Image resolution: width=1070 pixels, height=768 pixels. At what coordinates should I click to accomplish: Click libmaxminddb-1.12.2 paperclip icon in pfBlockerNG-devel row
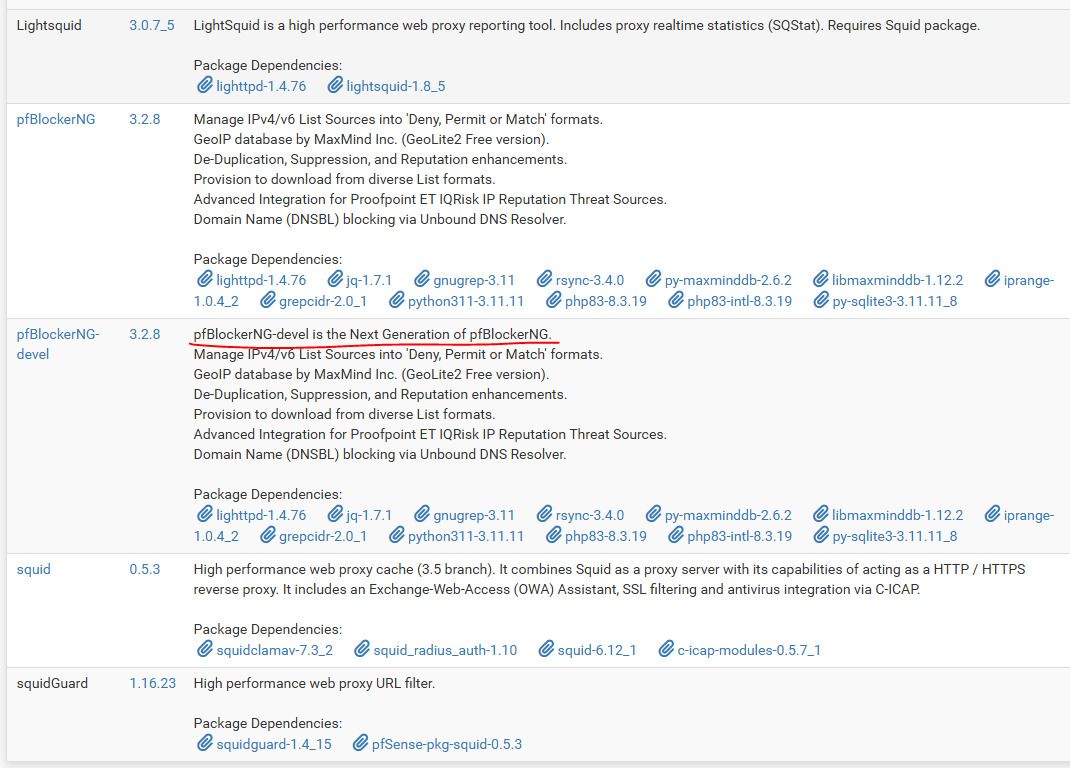click(x=820, y=514)
